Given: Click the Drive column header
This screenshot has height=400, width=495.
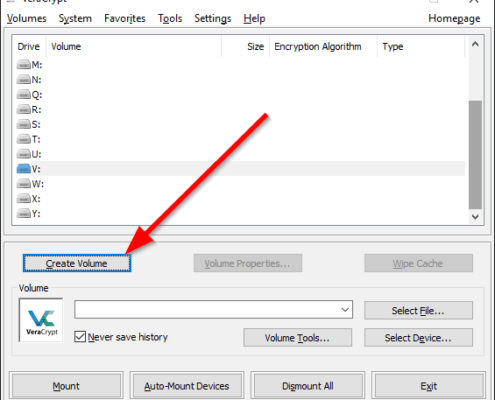Looking at the screenshot, I should click(29, 47).
